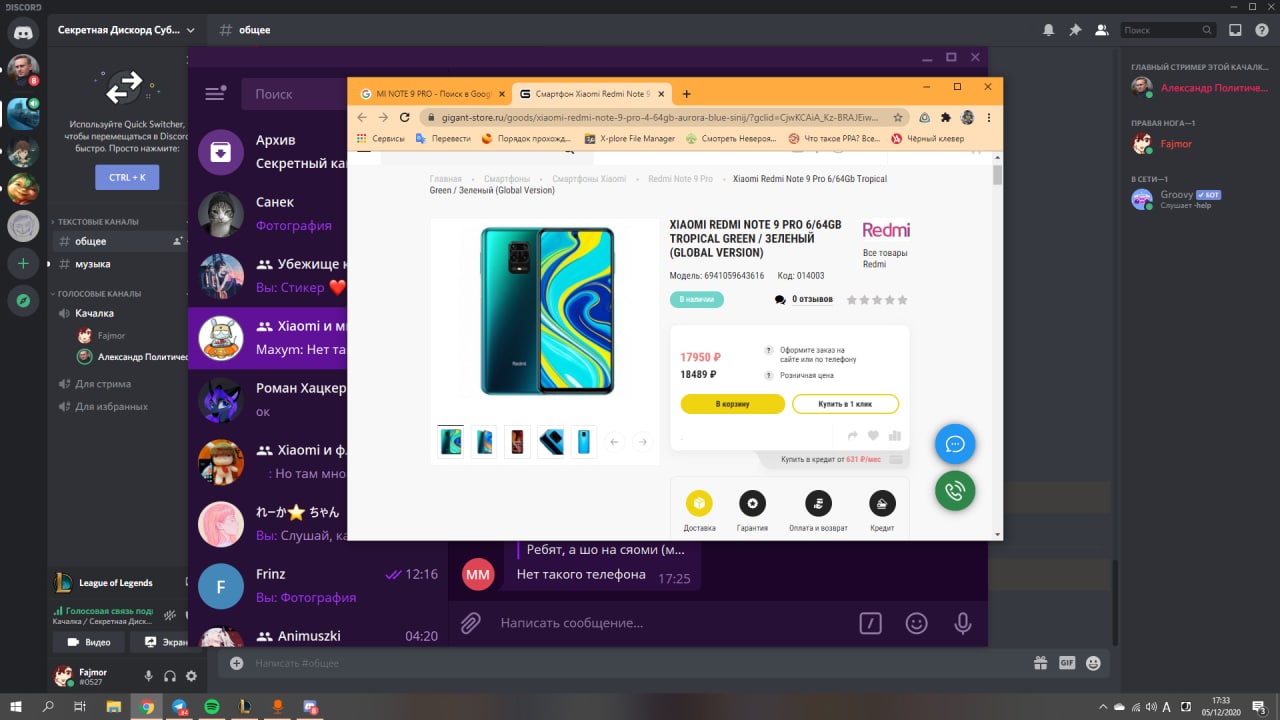The height and width of the screenshot is (720, 1280).
Task: Reload the Chrome page
Action: pos(407,117)
